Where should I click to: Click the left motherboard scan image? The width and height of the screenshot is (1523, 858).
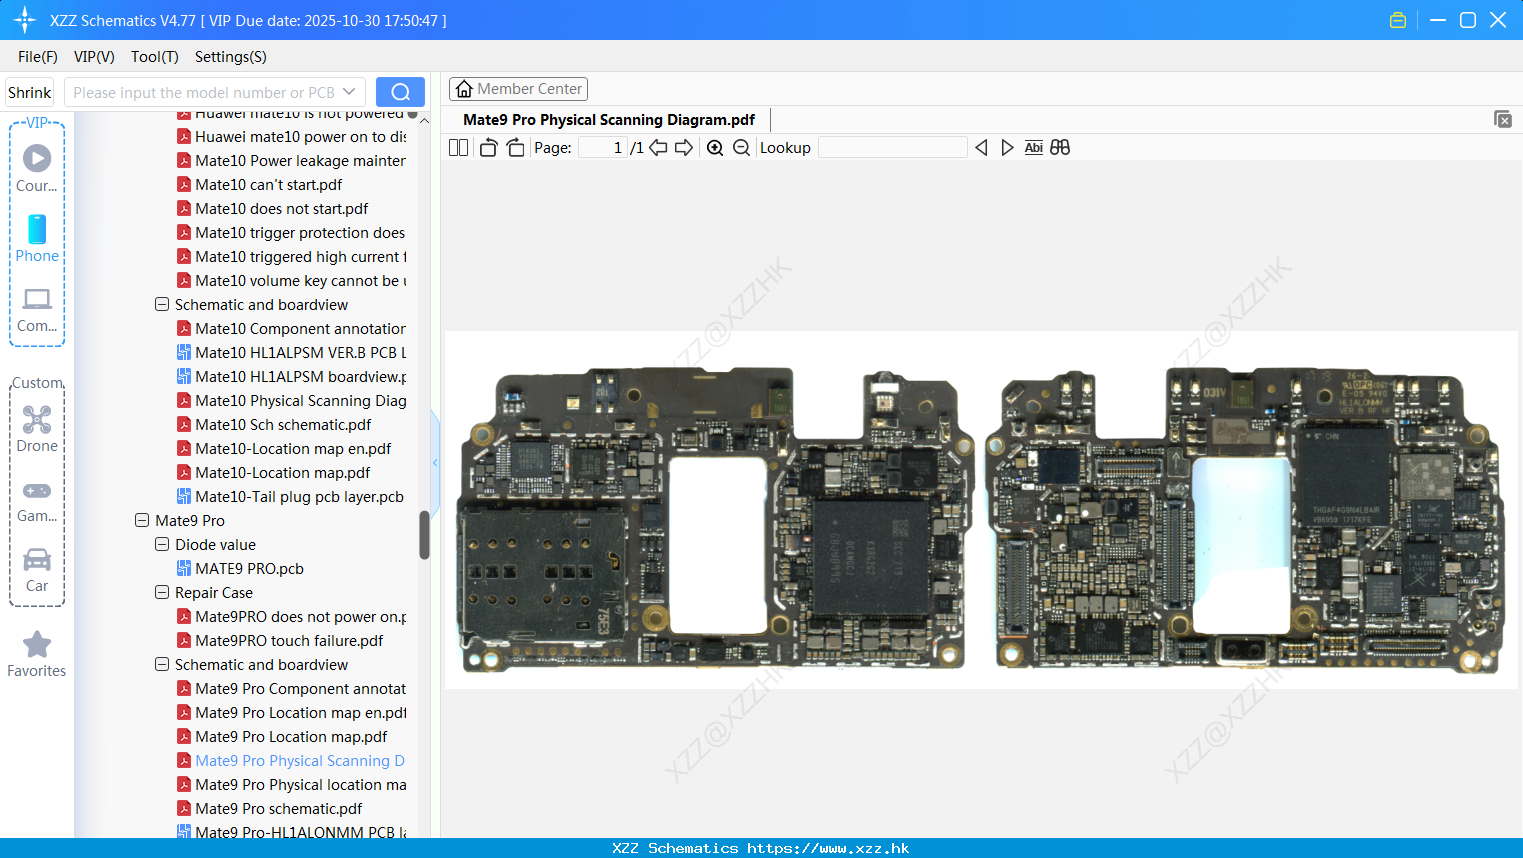714,519
